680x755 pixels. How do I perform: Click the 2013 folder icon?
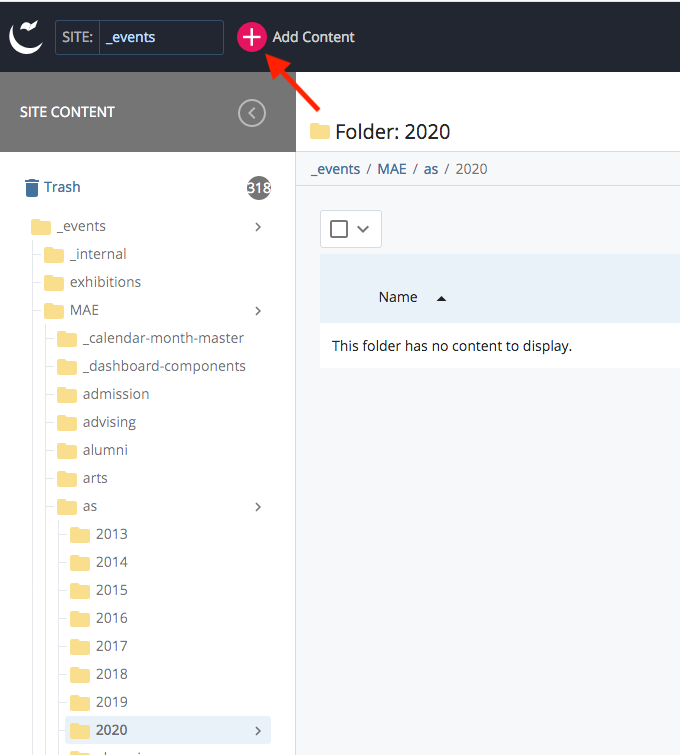tap(80, 534)
